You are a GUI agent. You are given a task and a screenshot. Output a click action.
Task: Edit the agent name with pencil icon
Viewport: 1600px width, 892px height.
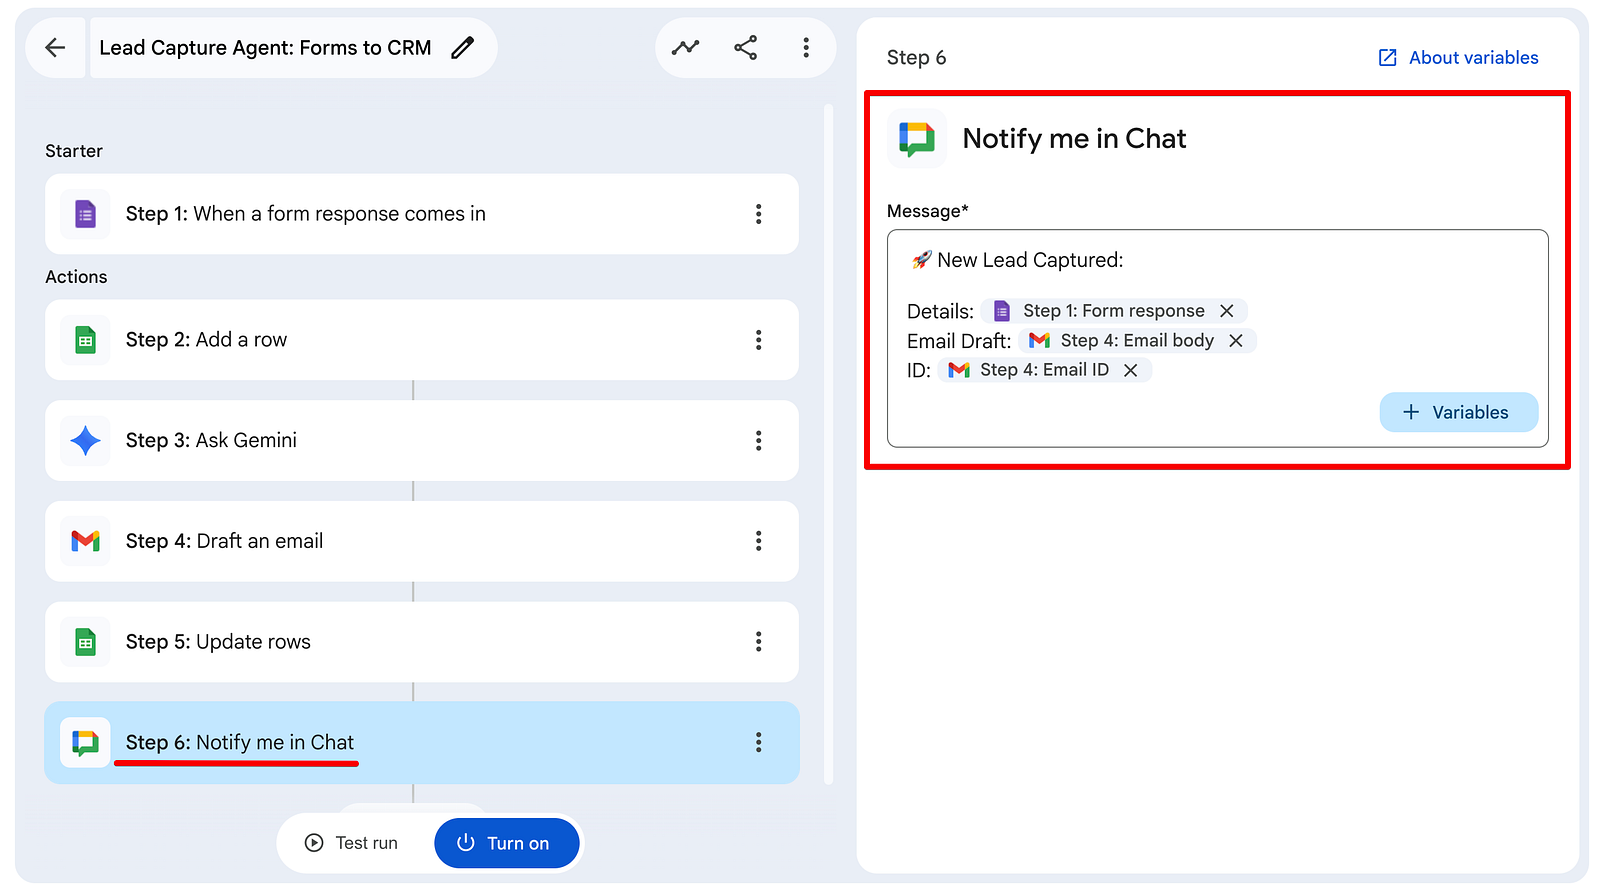coord(463,47)
